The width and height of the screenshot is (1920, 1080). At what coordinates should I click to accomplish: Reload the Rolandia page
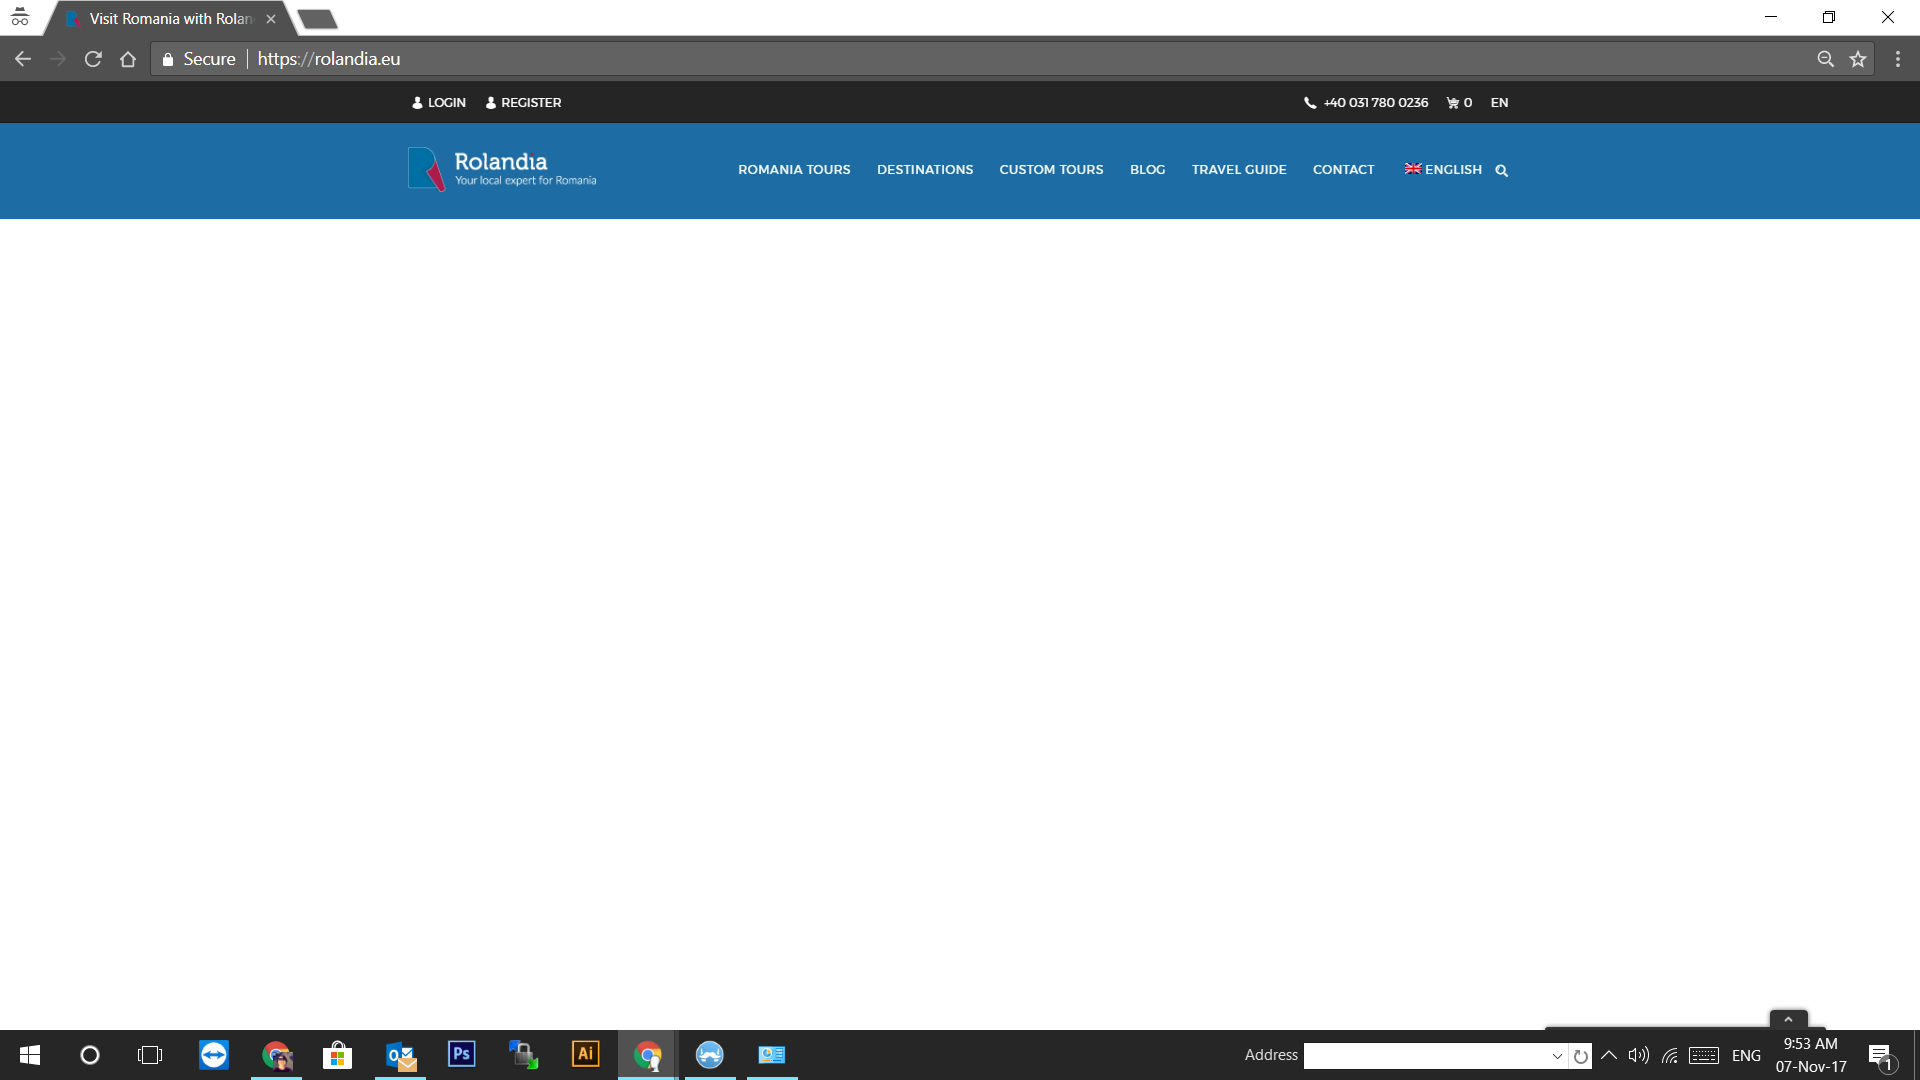click(93, 59)
